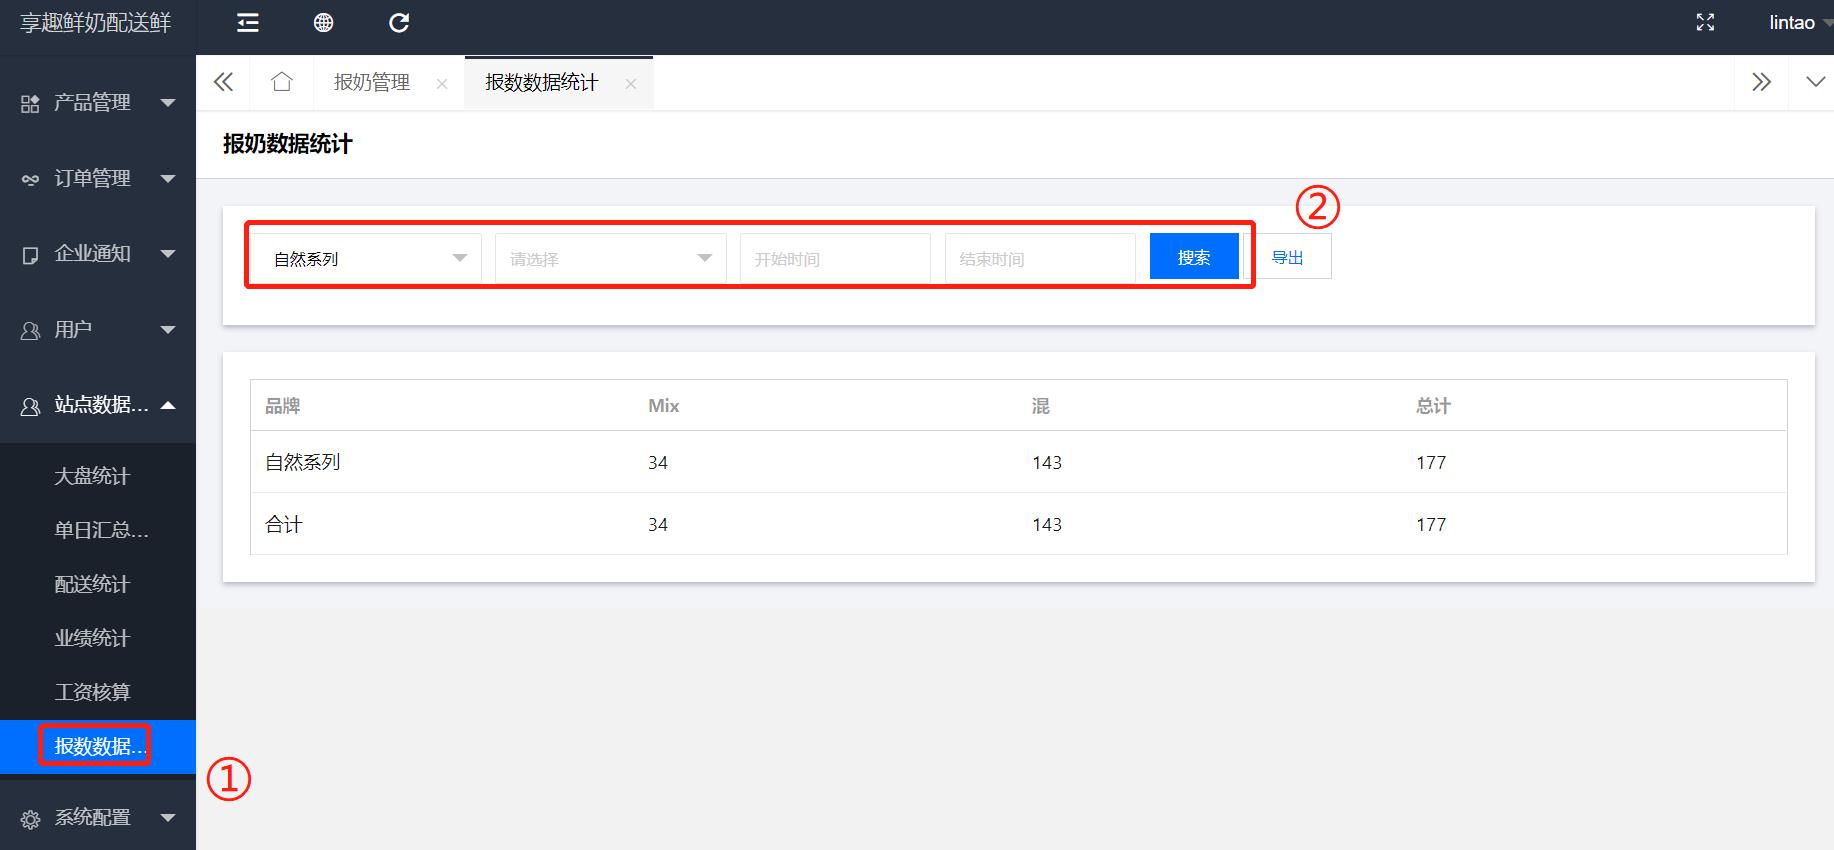Screen dimensions: 1834x850
Task: Click the 导出 button
Action: point(1287,257)
